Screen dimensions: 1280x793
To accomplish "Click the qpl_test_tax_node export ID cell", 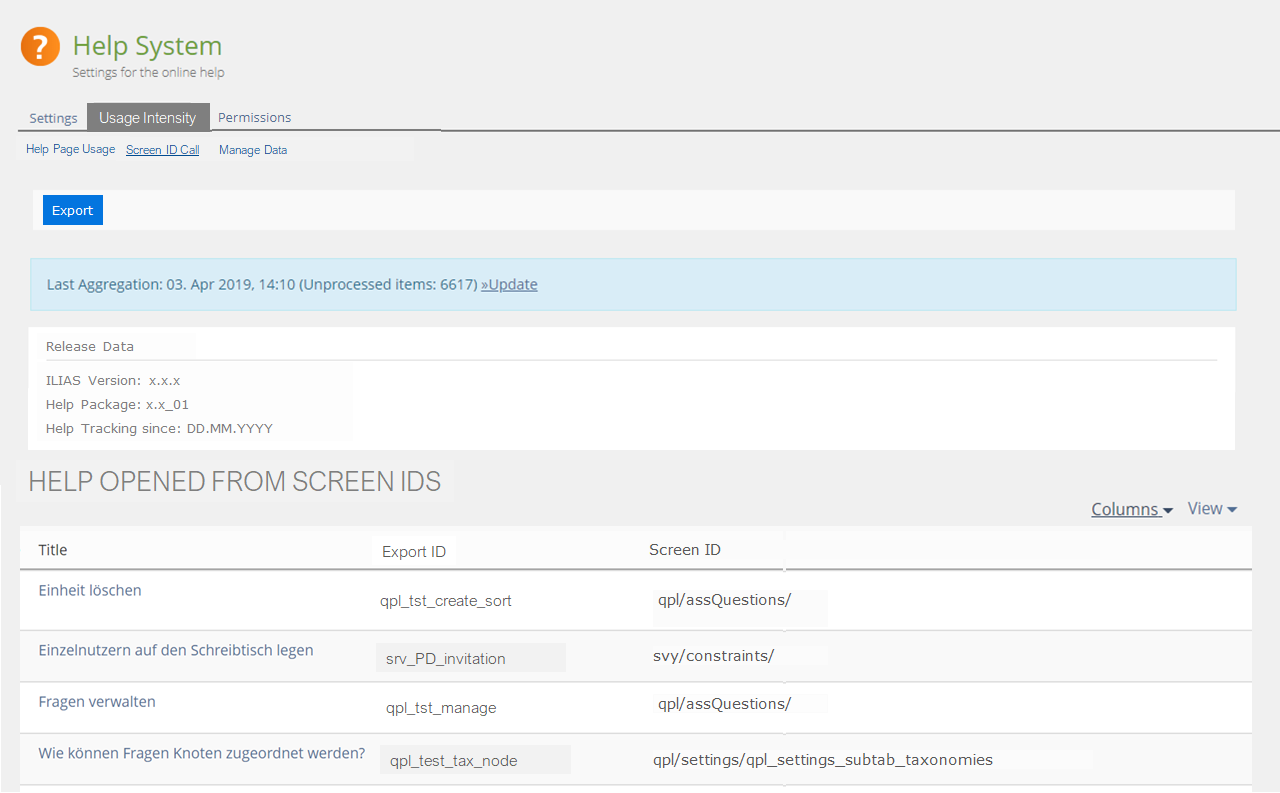I will coord(453,761).
